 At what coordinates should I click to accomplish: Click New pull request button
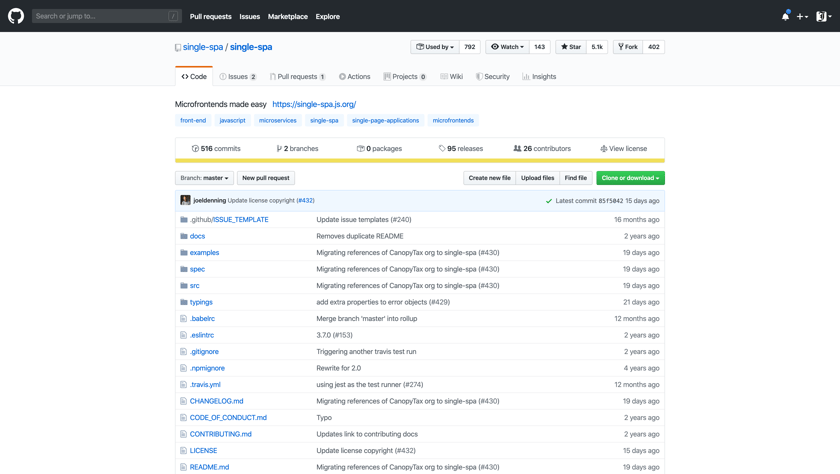[x=266, y=178]
